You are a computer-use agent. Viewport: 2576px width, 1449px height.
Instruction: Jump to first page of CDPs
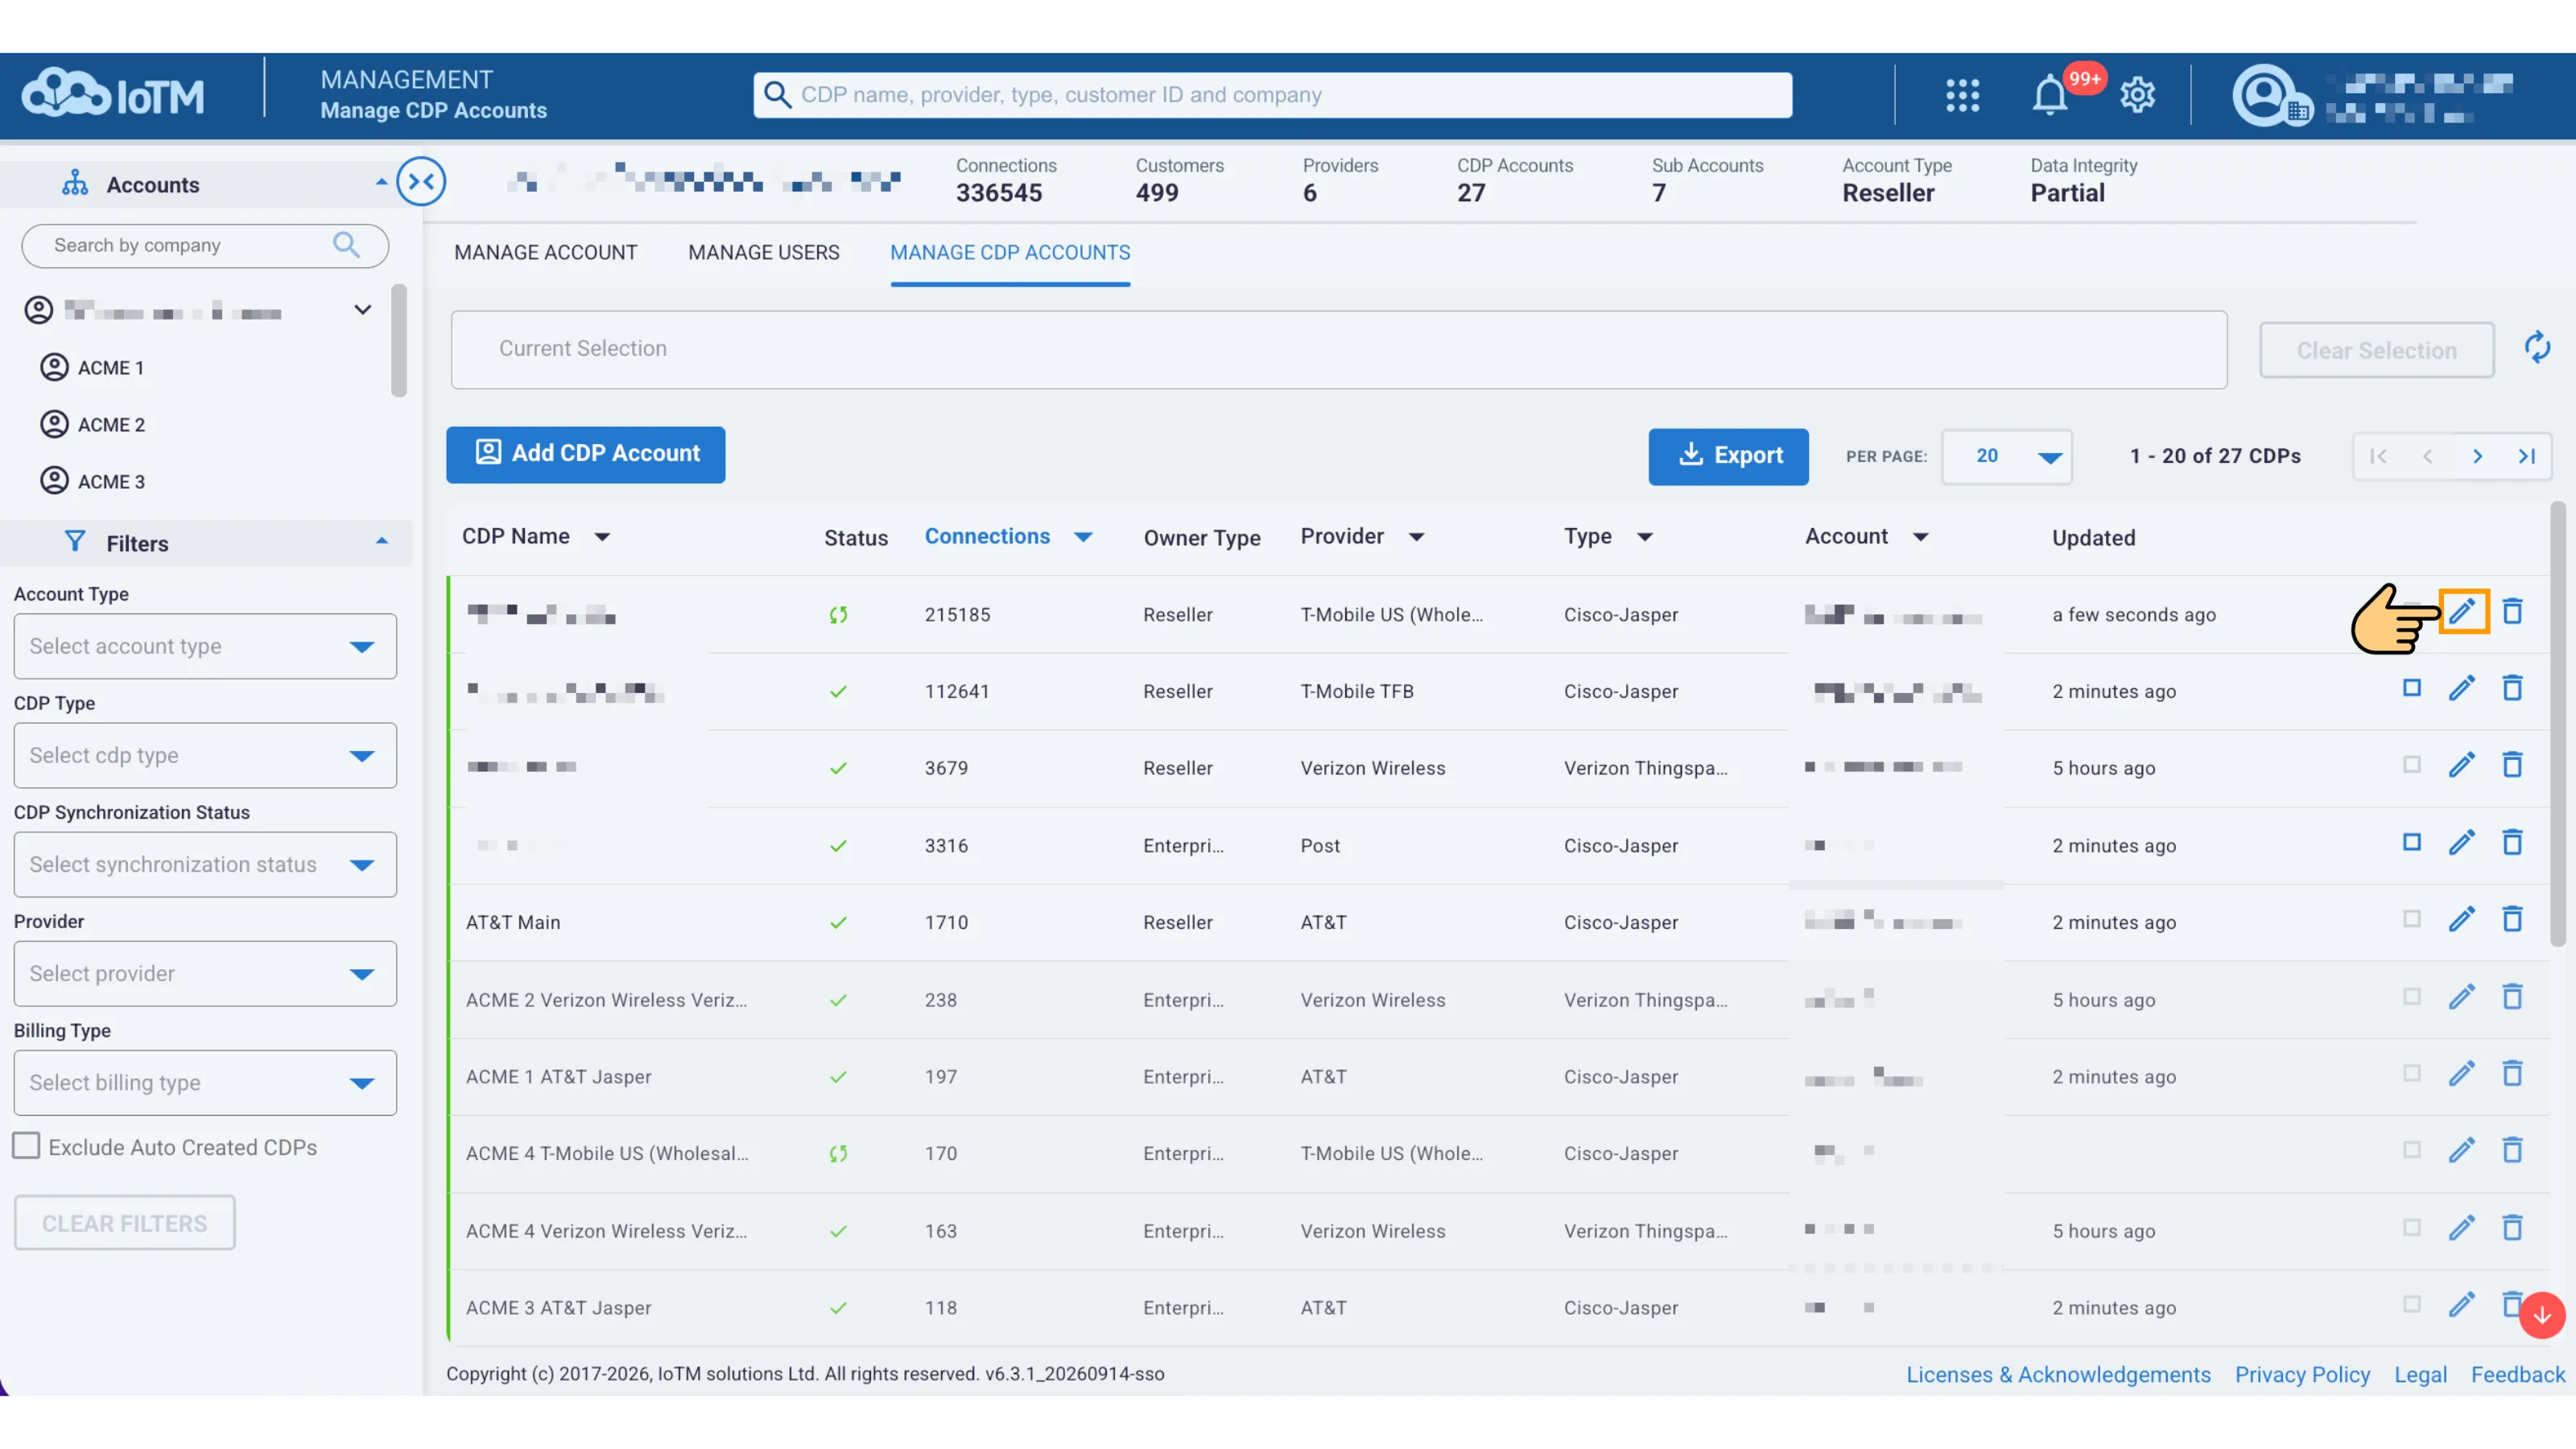coord(2378,456)
